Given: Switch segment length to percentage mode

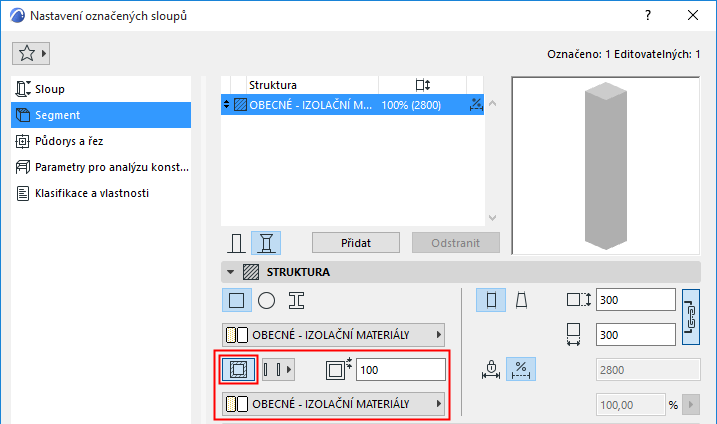Looking at the screenshot, I should click(x=520, y=369).
